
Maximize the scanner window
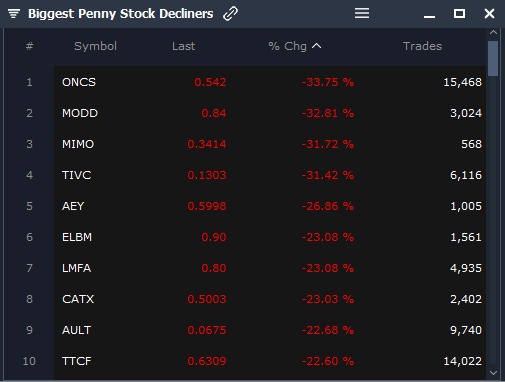459,14
